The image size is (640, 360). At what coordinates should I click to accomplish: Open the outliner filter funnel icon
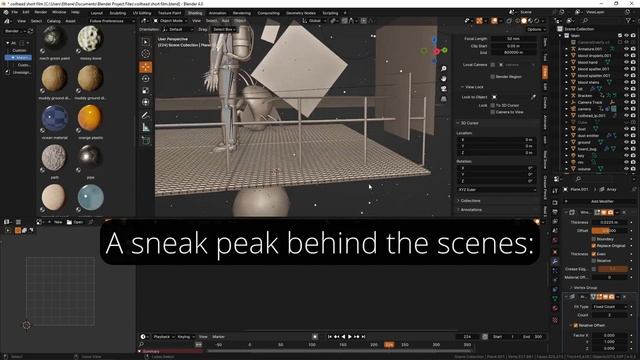[x=628, y=20]
